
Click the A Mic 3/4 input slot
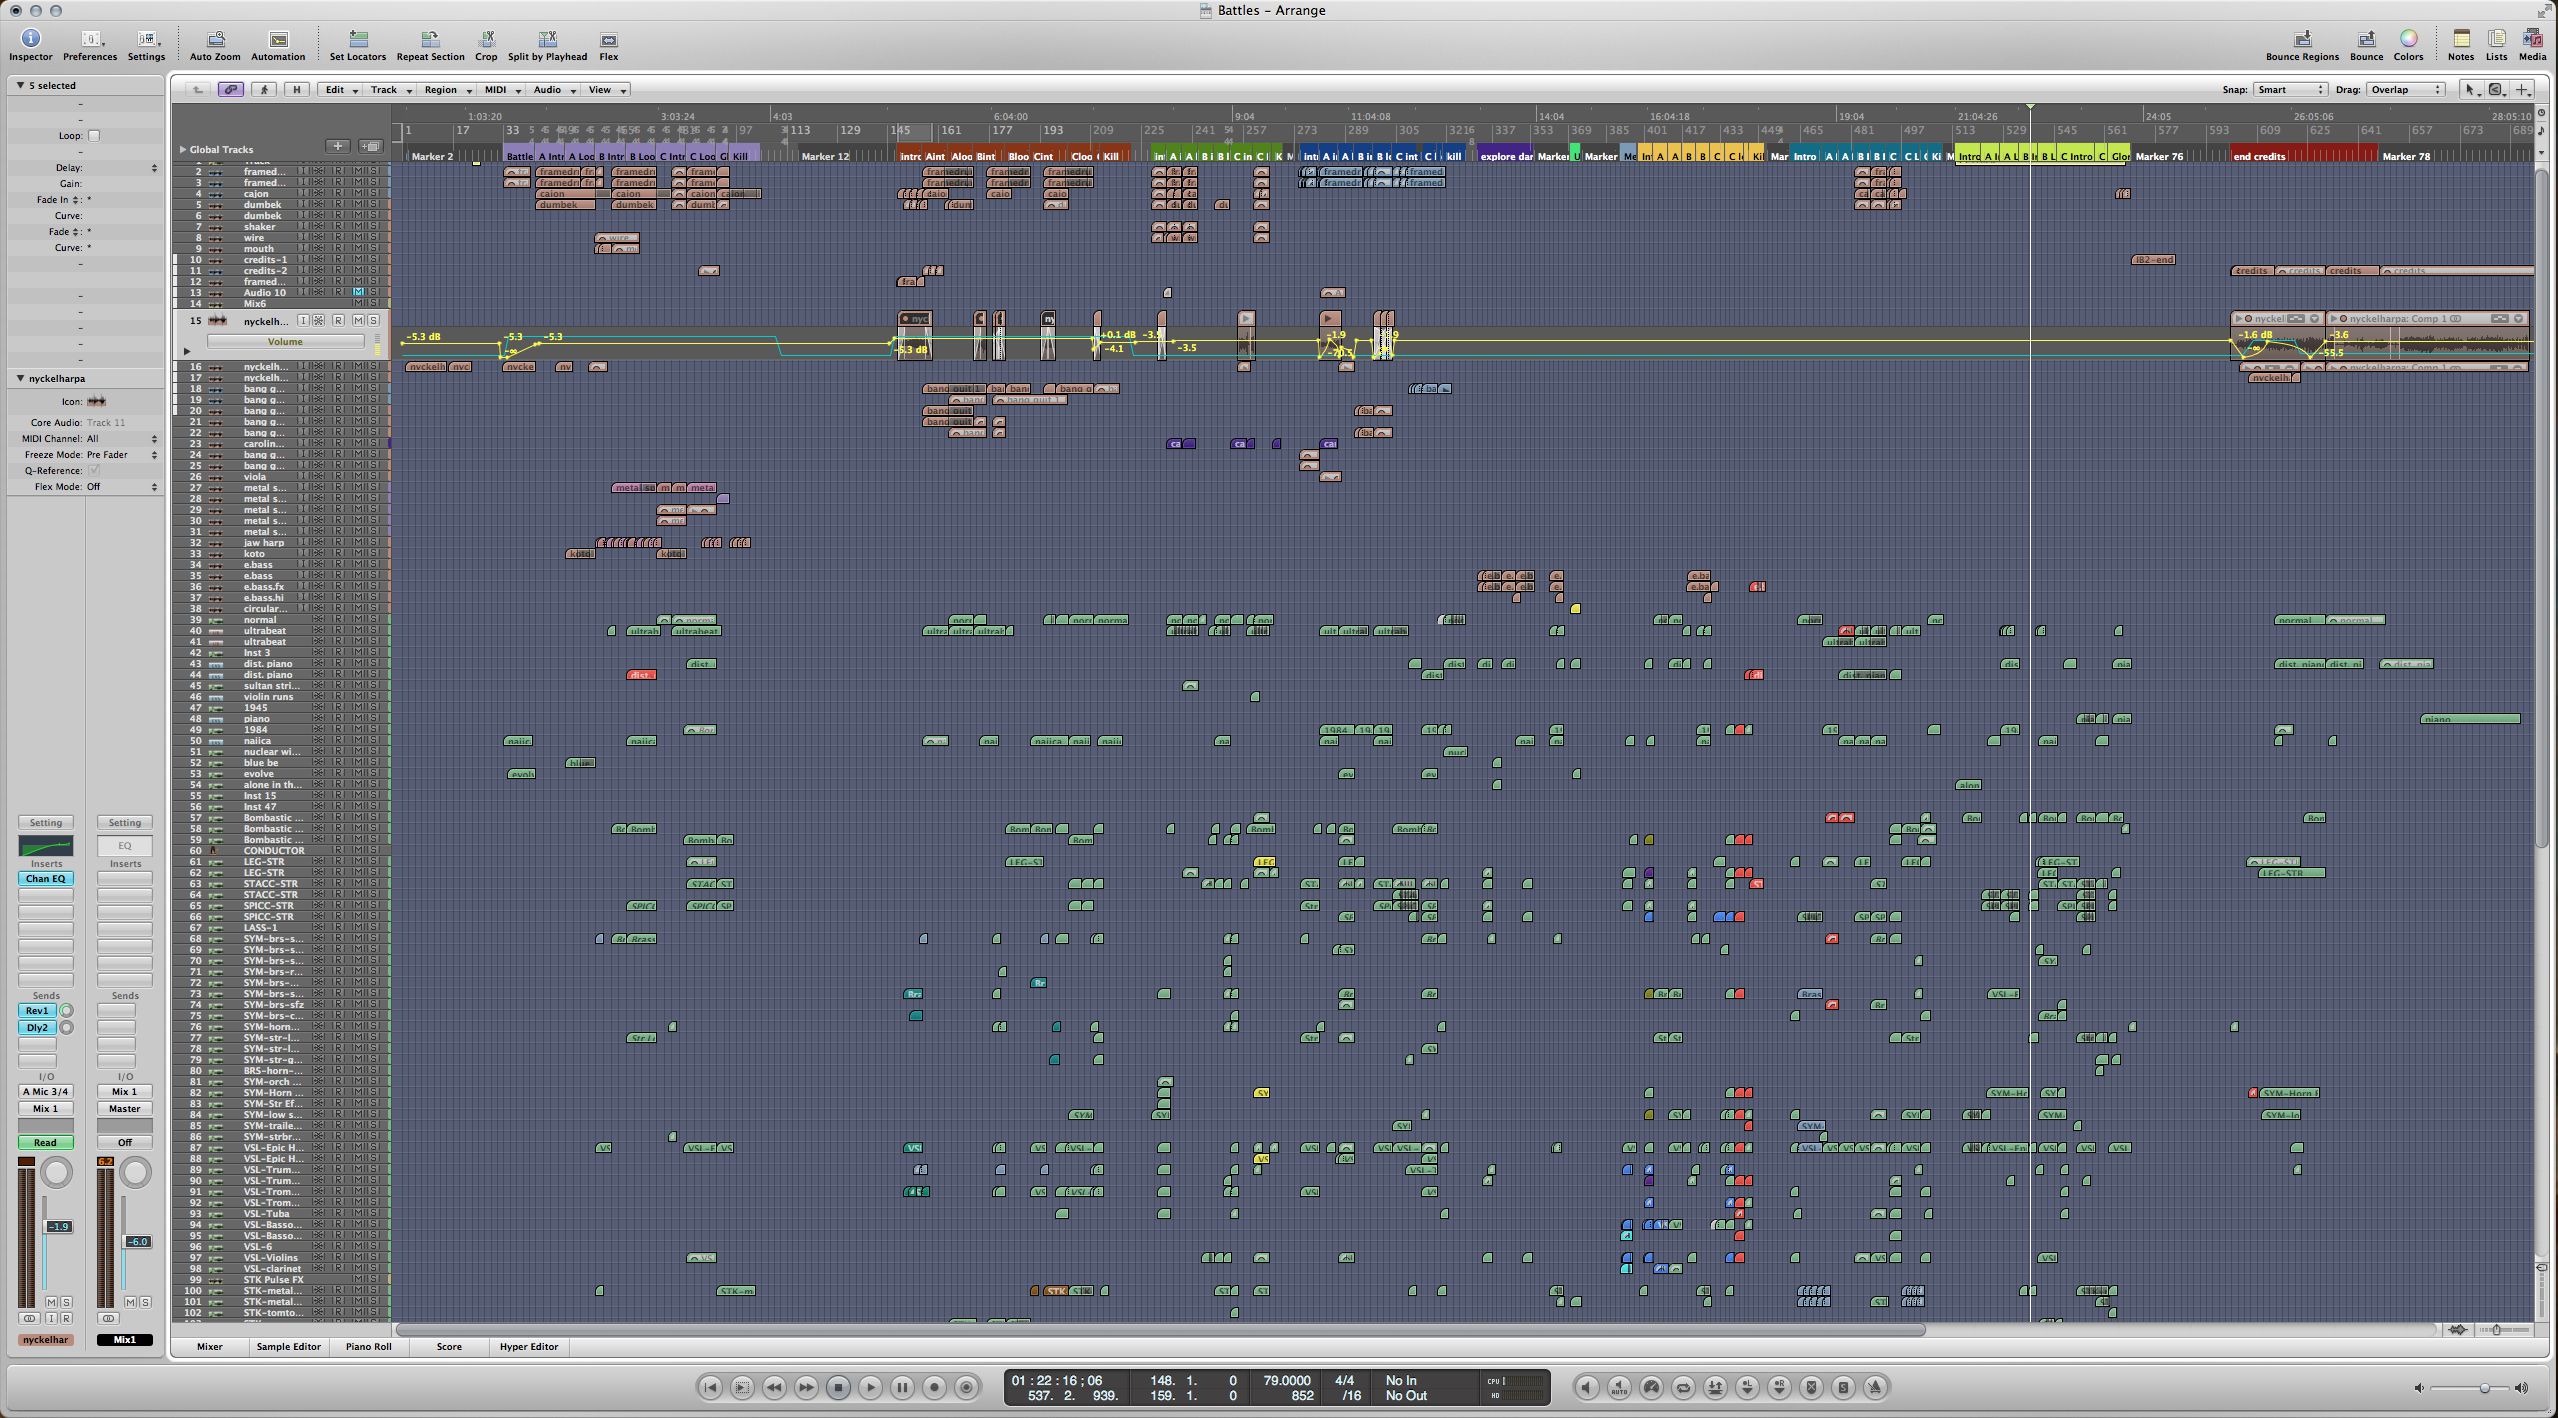tap(45, 1092)
